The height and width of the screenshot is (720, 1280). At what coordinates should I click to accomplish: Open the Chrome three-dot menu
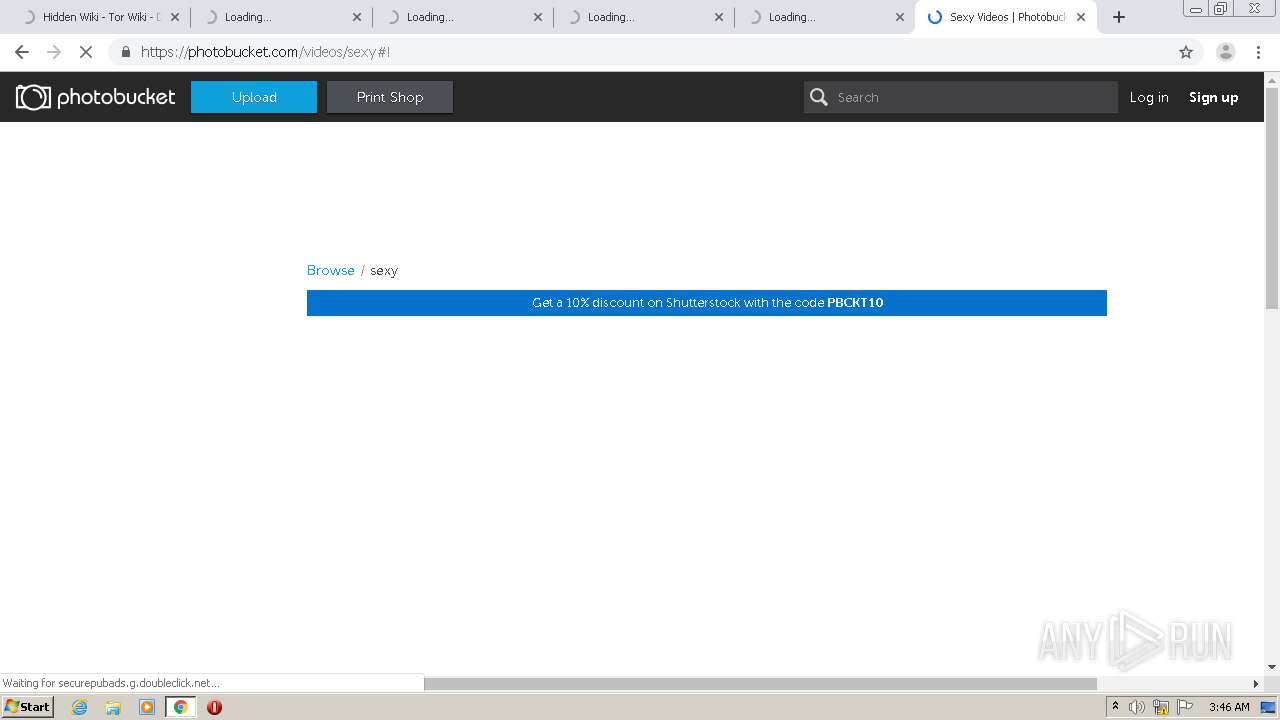(1258, 52)
